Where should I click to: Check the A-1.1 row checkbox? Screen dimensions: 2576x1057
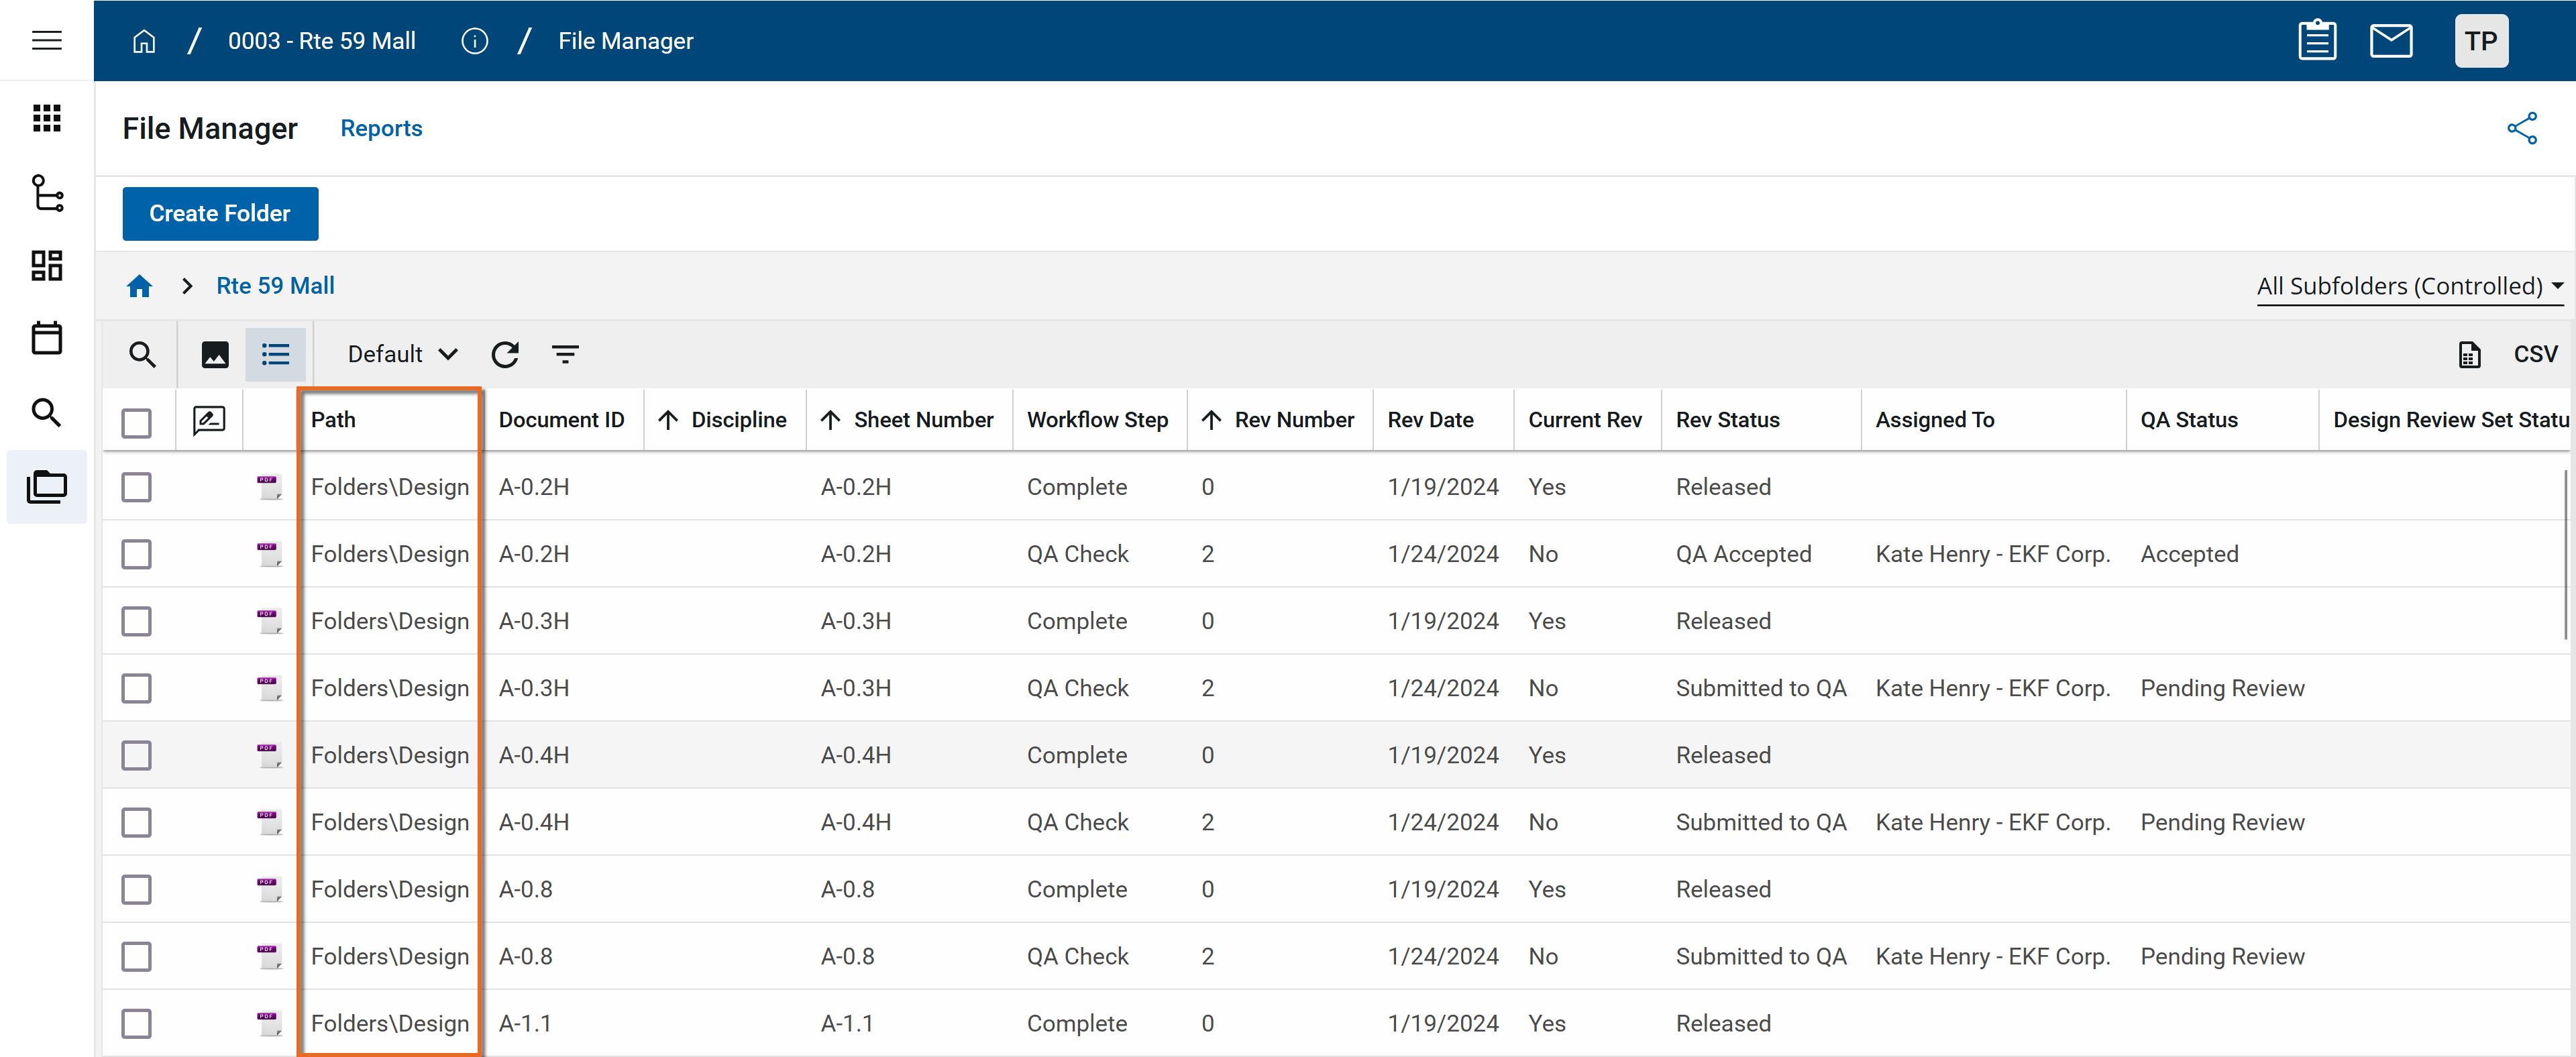(x=136, y=1023)
